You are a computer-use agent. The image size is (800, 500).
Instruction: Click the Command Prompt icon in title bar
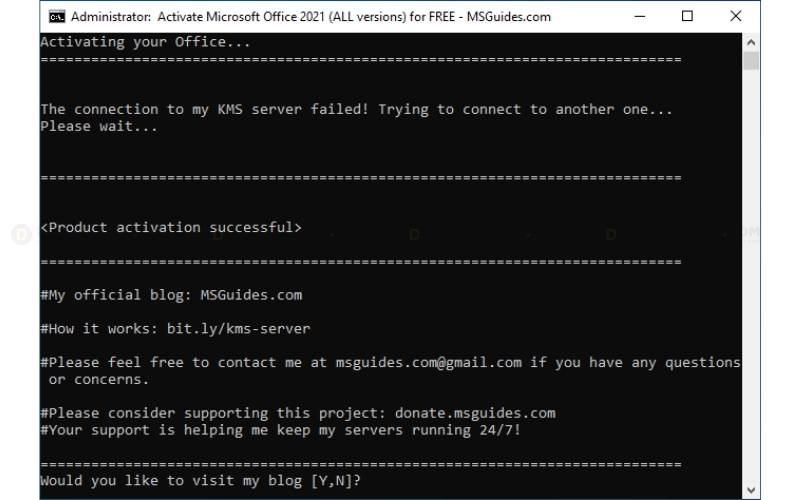57,17
